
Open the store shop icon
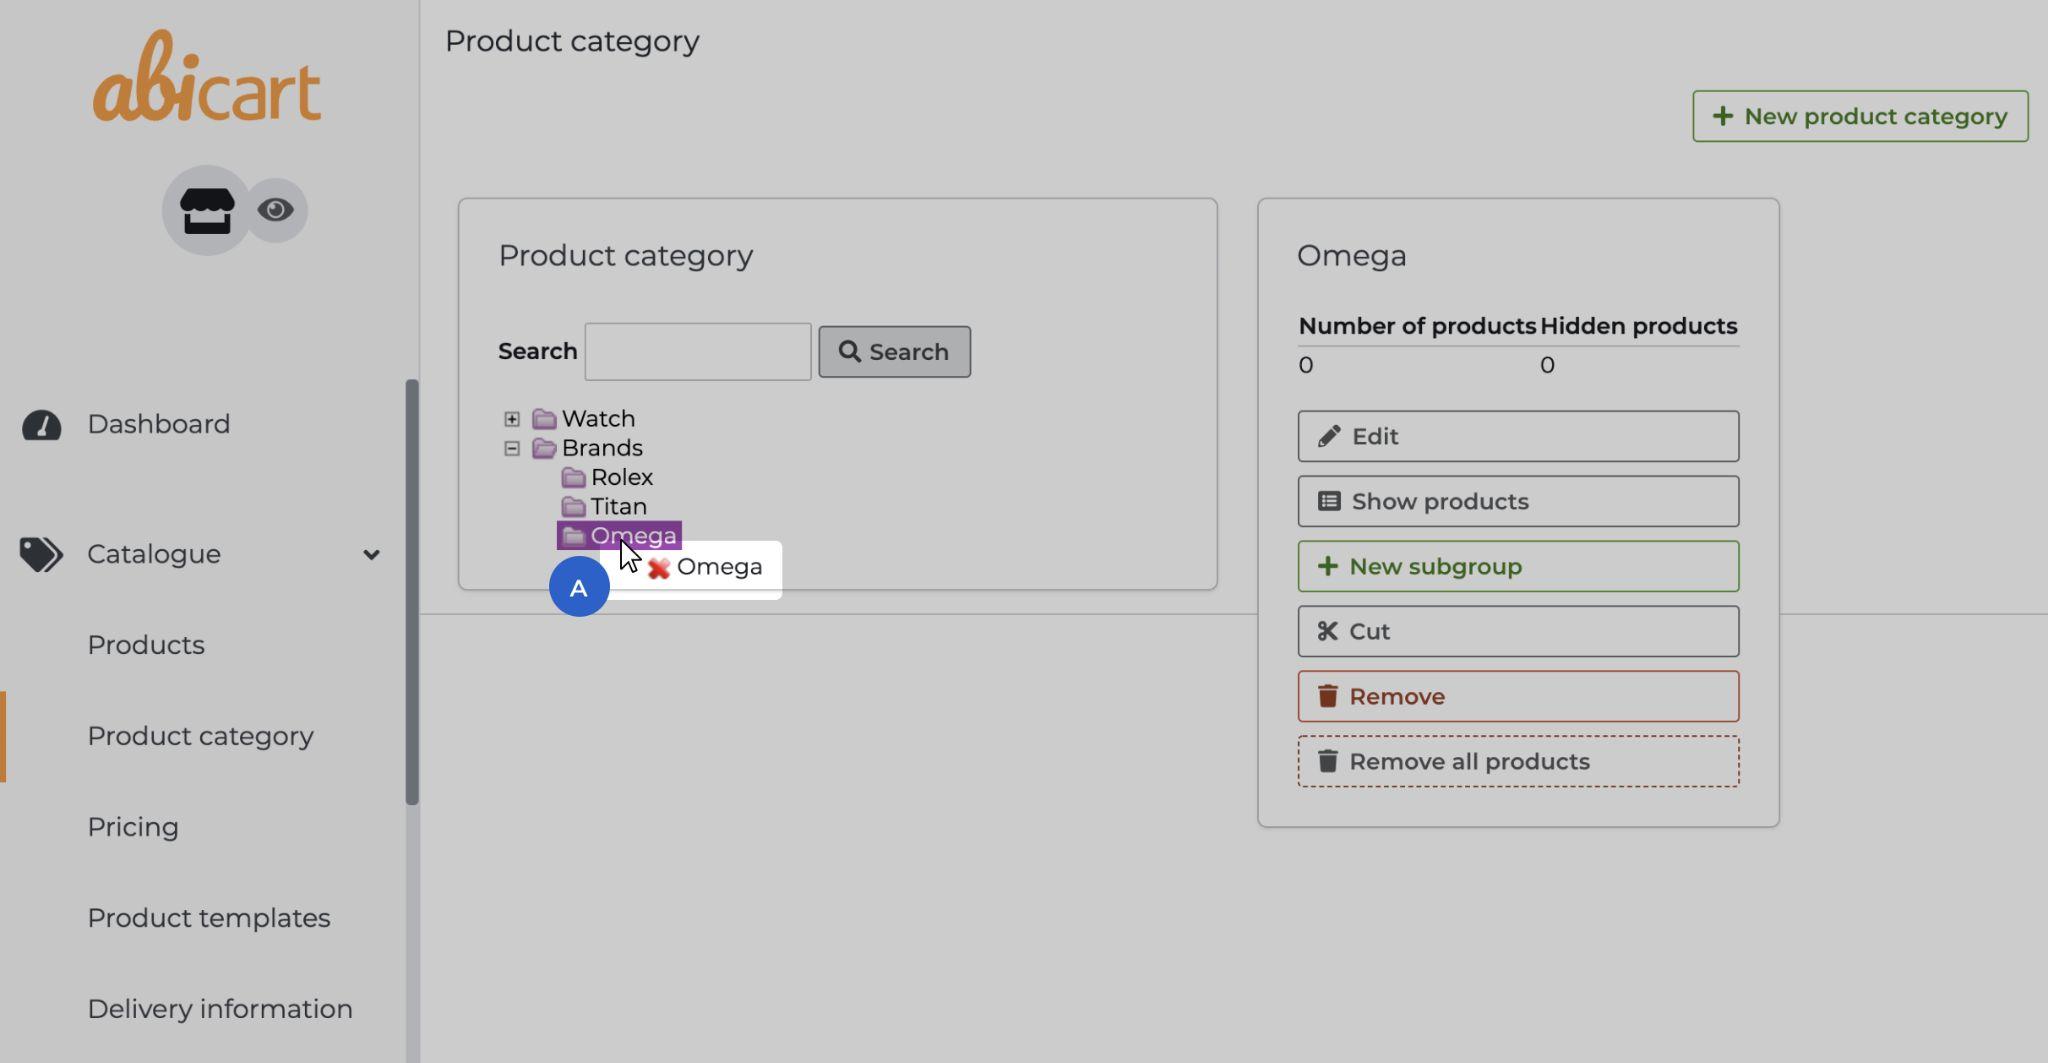click(x=206, y=210)
